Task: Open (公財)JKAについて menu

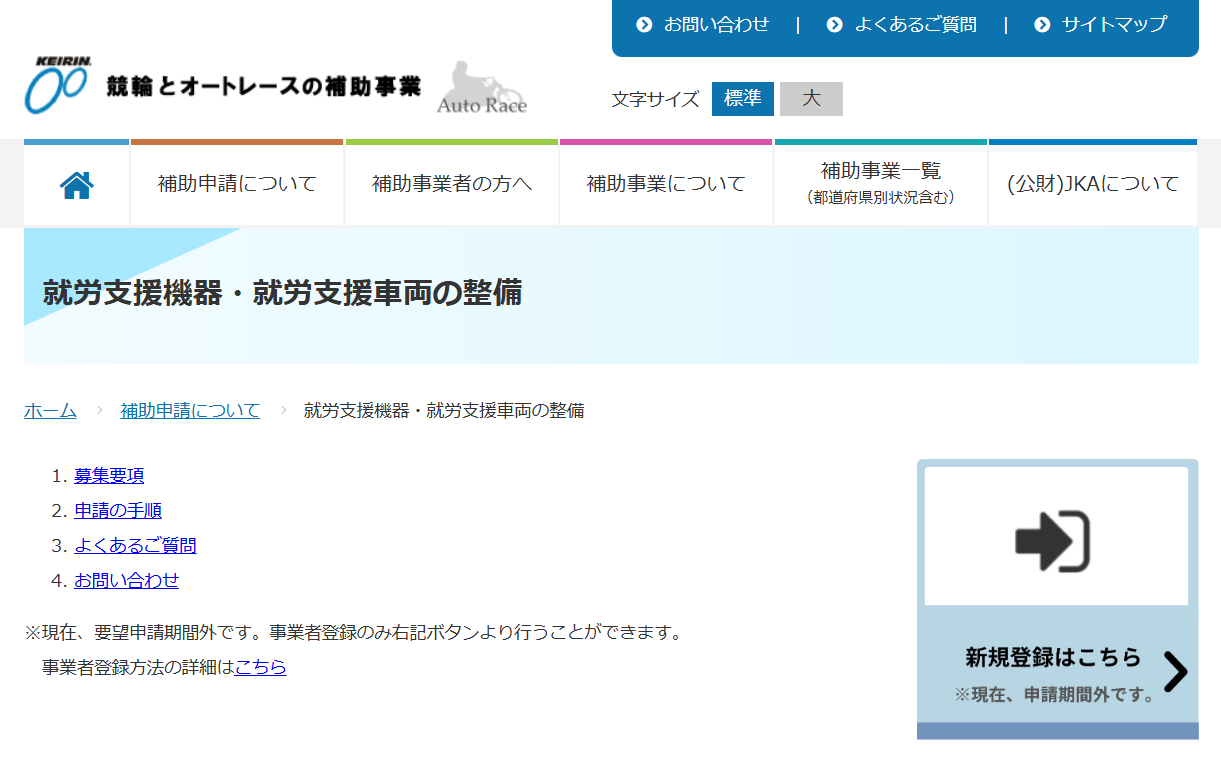Action: click(1093, 184)
